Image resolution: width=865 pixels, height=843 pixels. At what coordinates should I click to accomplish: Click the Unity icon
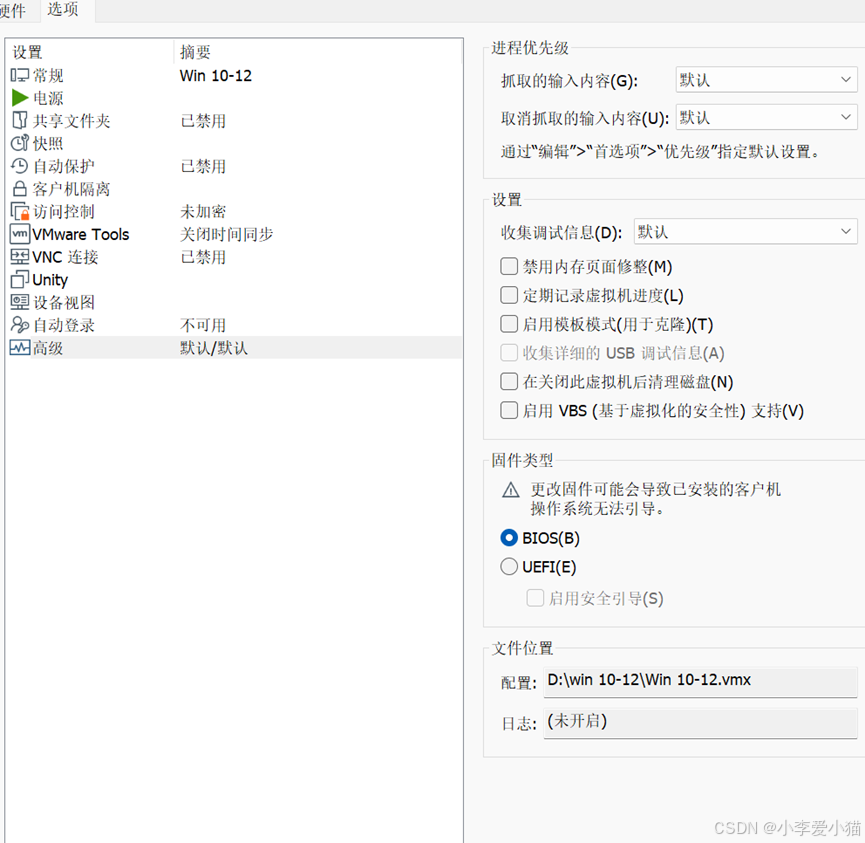click(x=19, y=279)
